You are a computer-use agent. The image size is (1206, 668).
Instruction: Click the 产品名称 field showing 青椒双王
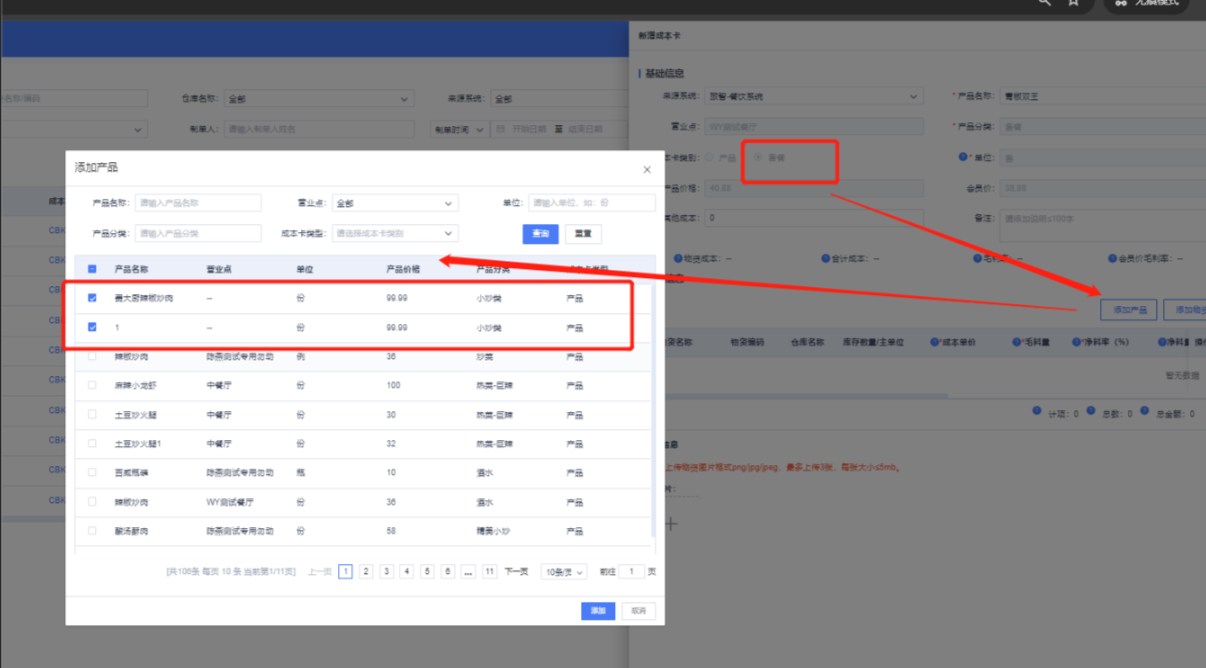[x=1102, y=97]
